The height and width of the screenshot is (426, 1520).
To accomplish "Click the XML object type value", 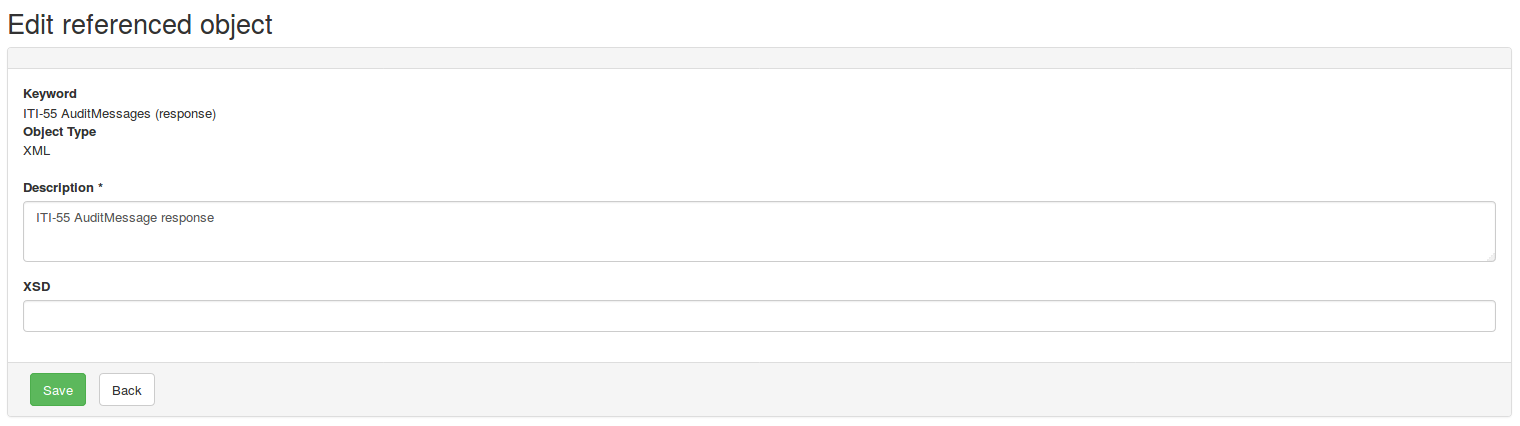I will pyautogui.click(x=36, y=151).
